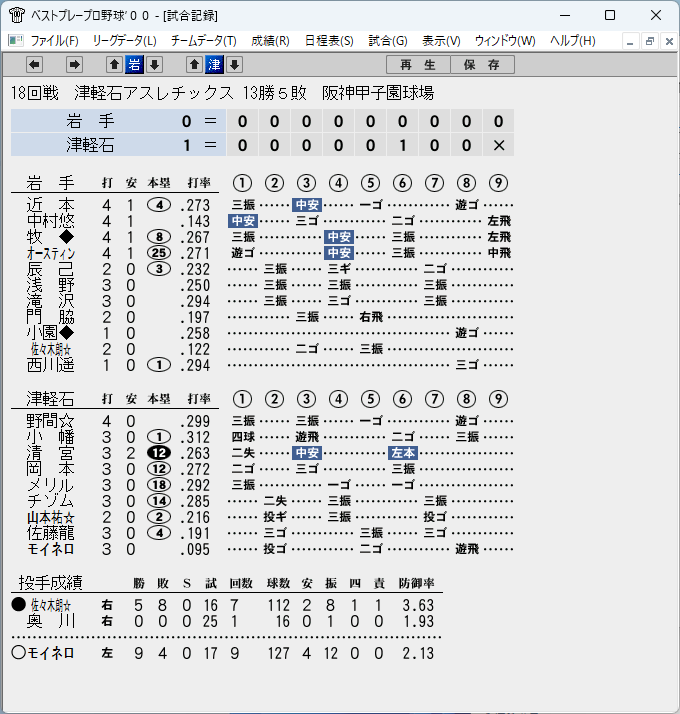Click the application icon in title bar
The width and height of the screenshot is (680, 714).
pyautogui.click(x=17, y=15)
